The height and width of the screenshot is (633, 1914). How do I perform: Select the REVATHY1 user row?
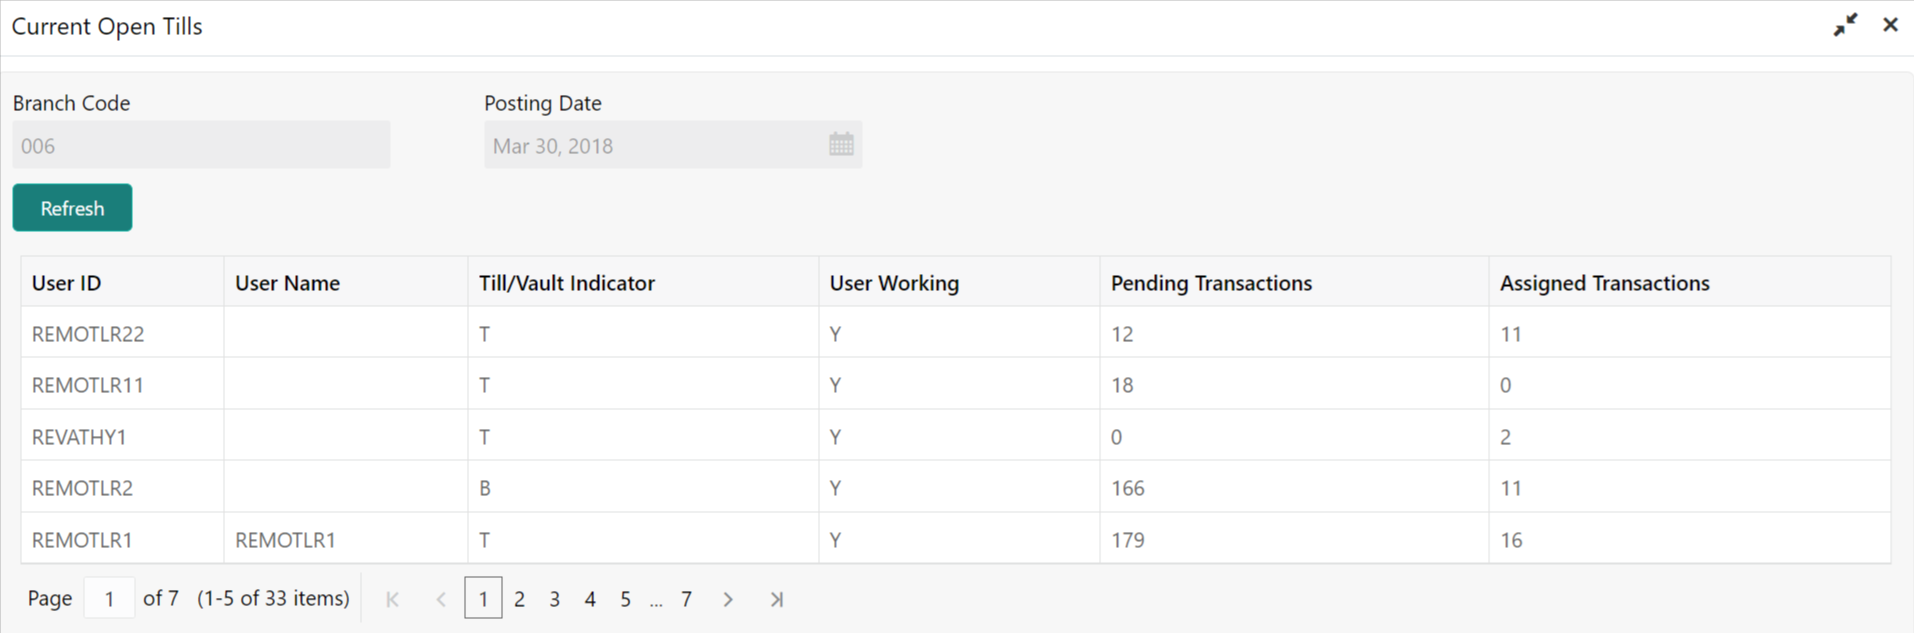click(x=79, y=437)
